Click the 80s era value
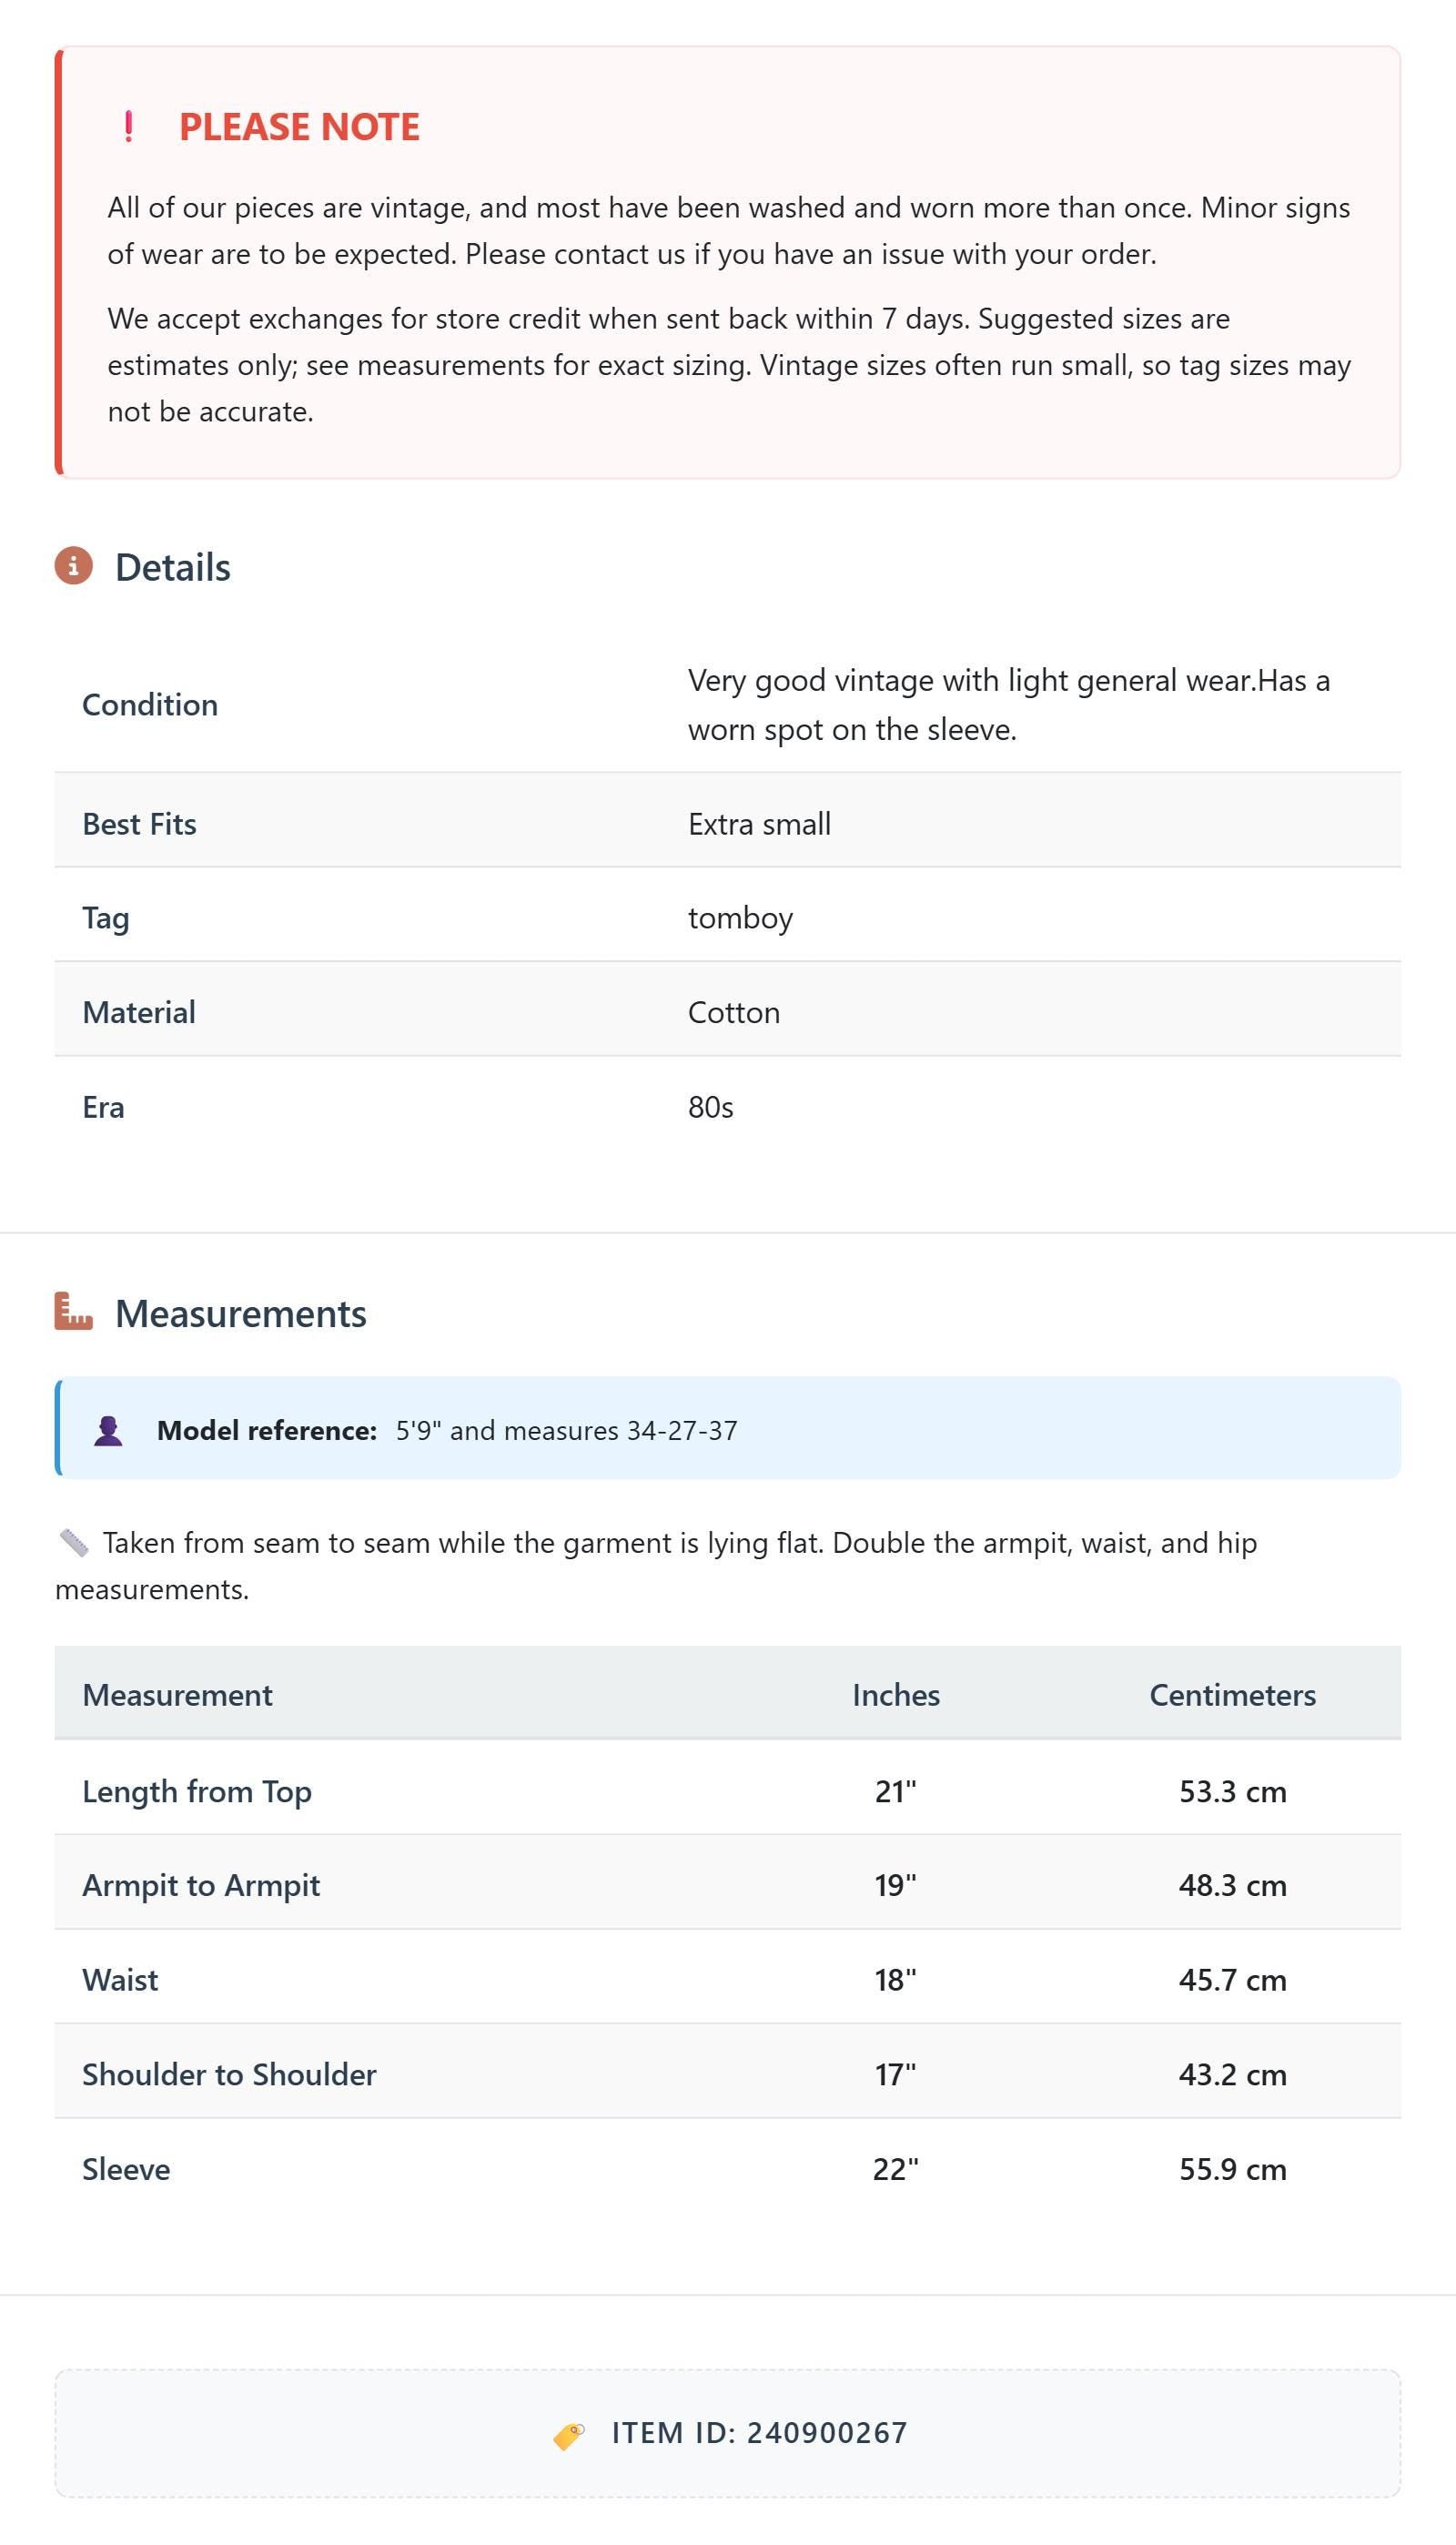The image size is (1456, 2545). pyautogui.click(x=711, y=1107)
